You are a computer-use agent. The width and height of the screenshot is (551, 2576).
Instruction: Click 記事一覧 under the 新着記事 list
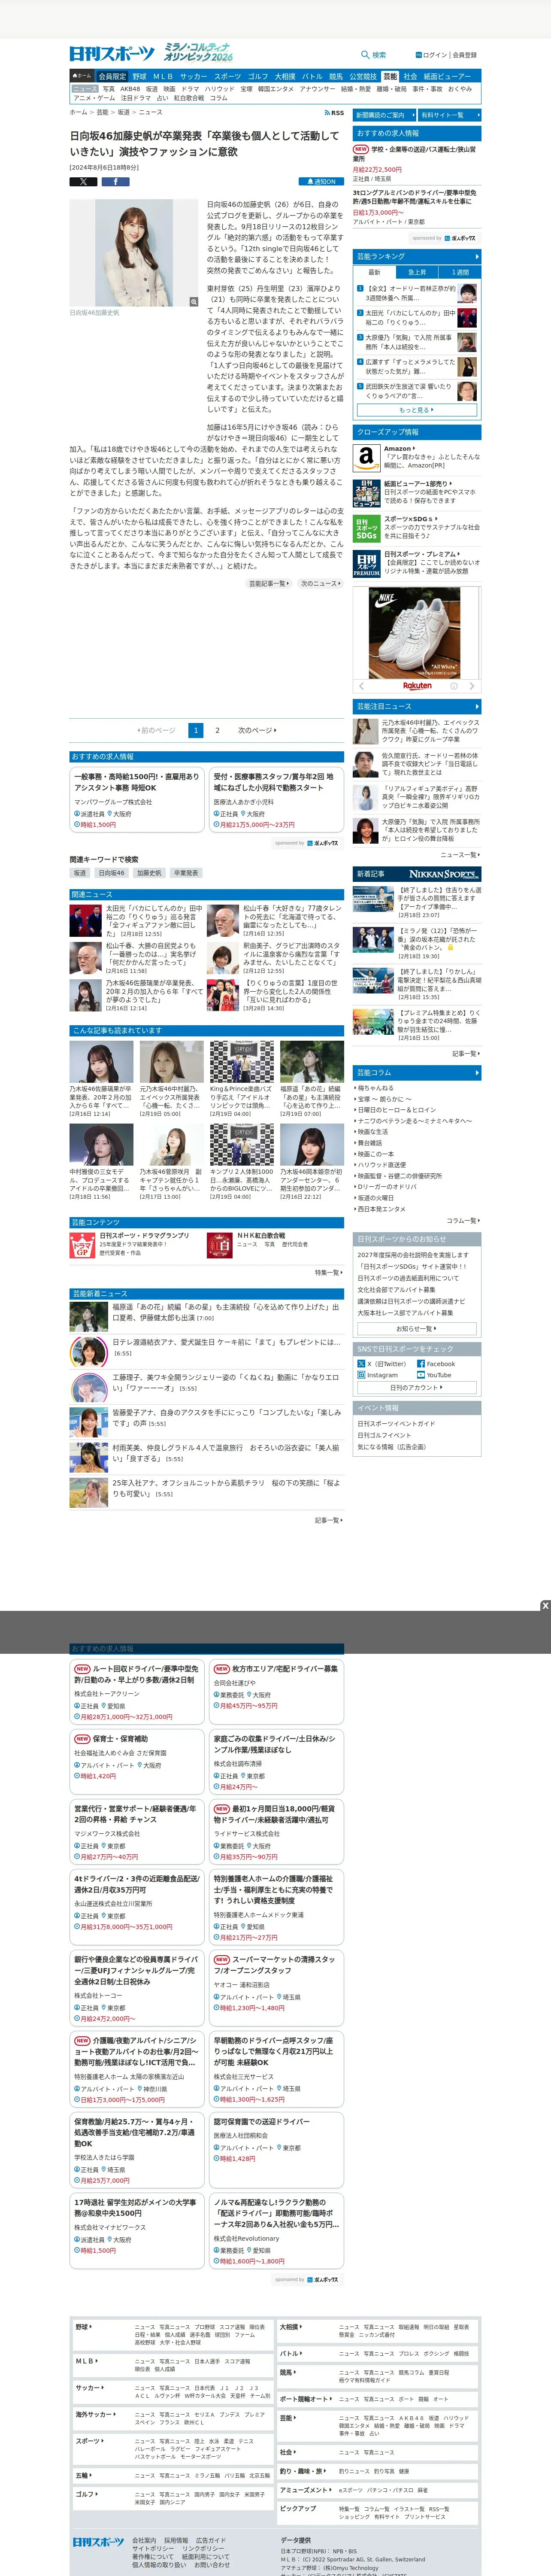(465, 1053)
